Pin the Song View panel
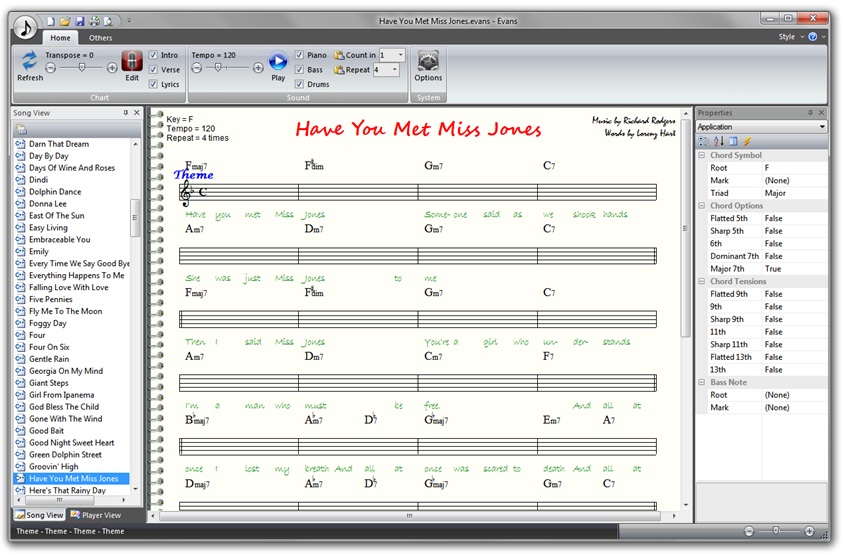The height and width of the screenshot is (555, 844). click(x=125, y=113)
